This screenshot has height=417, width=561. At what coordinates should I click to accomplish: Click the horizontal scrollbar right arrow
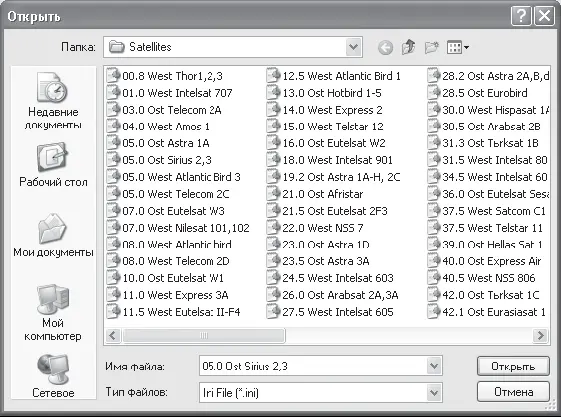point(541,335)
